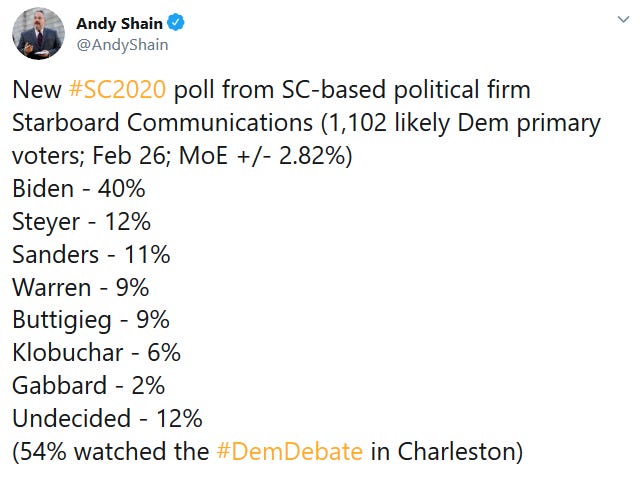The image size is (643, 481).
Task: Click the Warren - 9% line
Action: pos(80,287)
